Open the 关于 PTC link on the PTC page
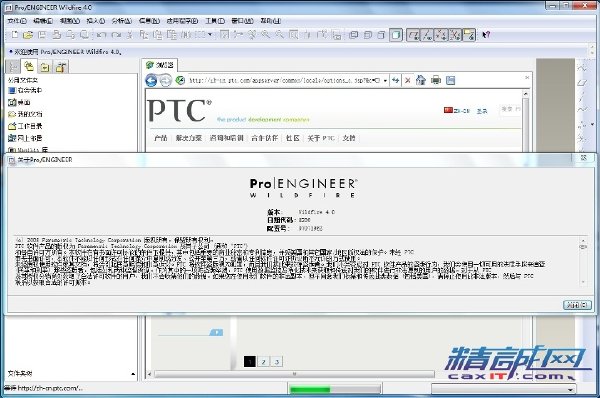The width and height of the screenshot is (600, 398). (x=321, y=138)
